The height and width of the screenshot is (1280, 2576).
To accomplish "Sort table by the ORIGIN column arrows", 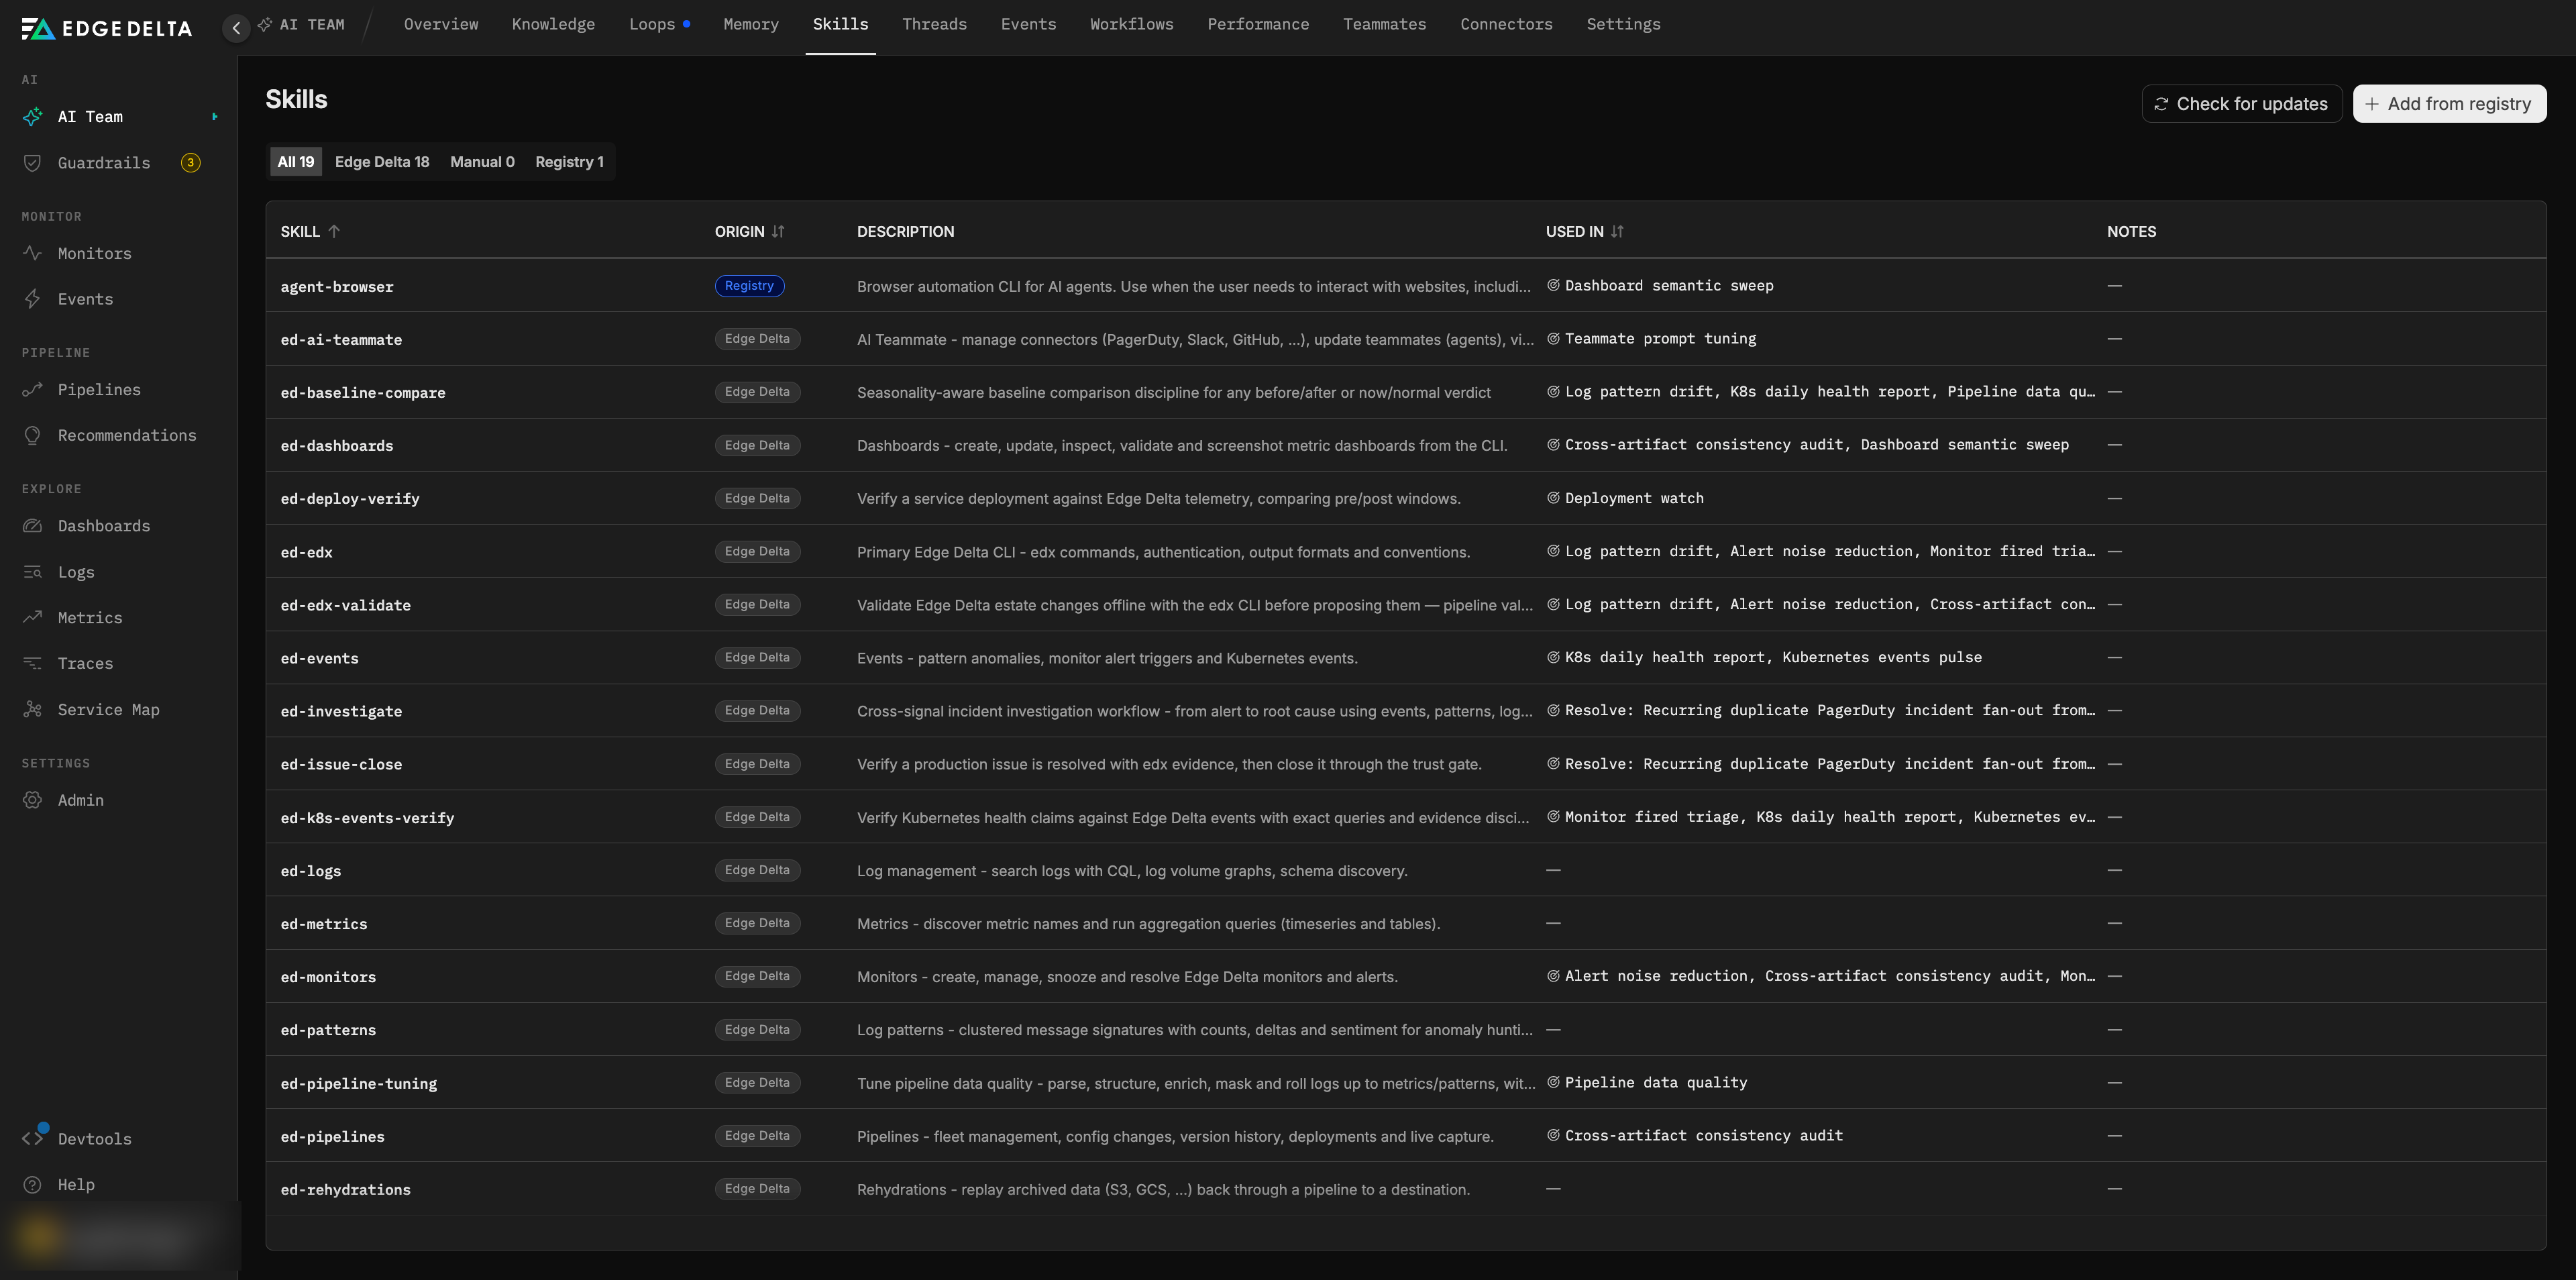I will click(778, 231).
